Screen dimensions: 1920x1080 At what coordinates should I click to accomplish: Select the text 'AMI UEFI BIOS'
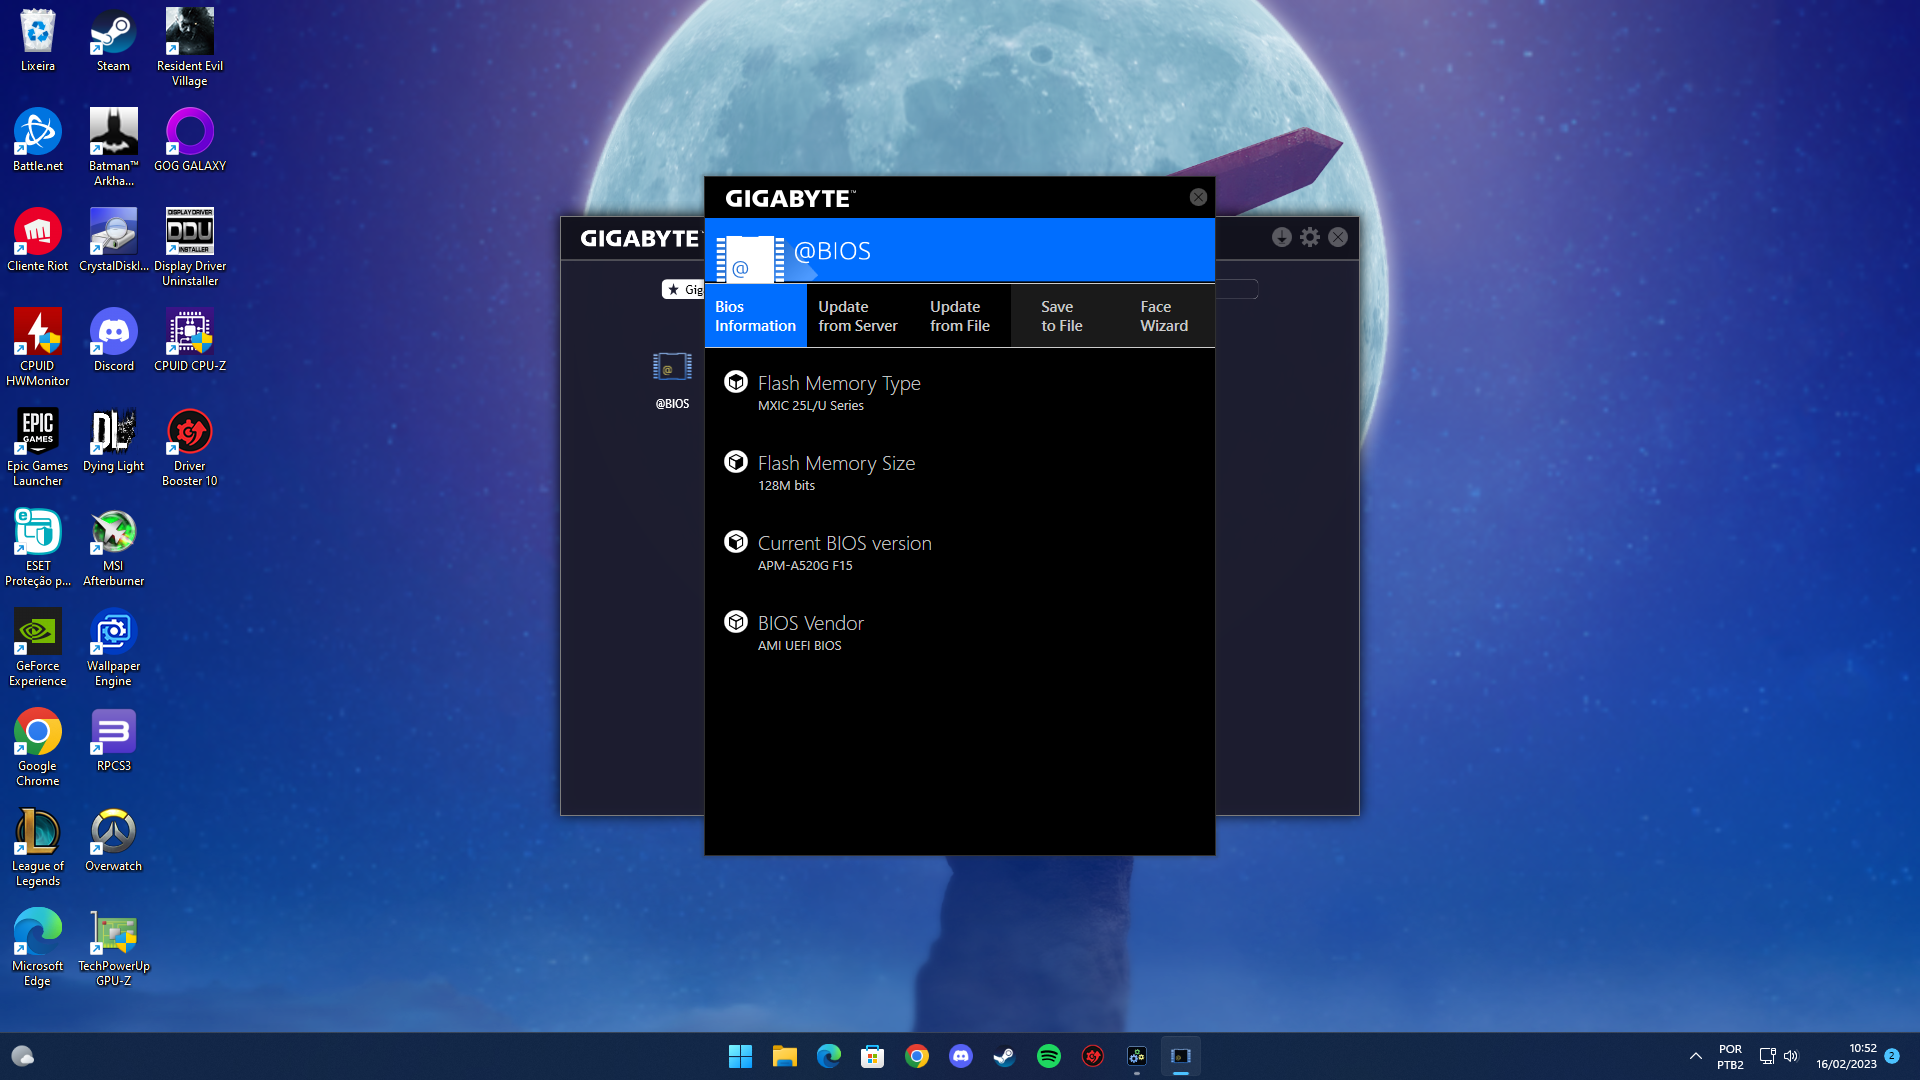799,646
